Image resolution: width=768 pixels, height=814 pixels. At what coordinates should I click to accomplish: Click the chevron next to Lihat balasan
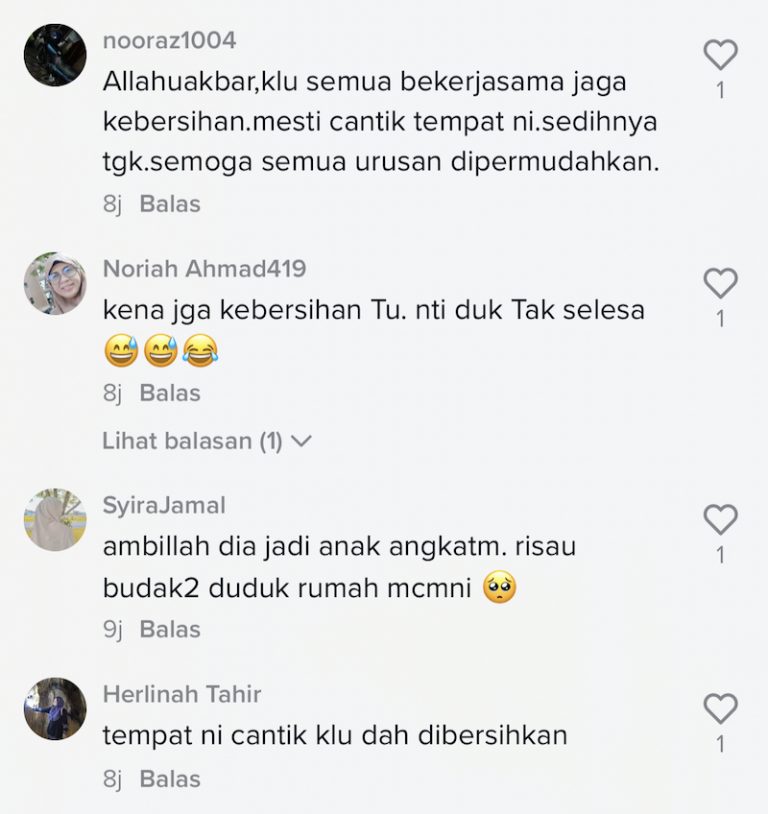(x=301, y=441)
